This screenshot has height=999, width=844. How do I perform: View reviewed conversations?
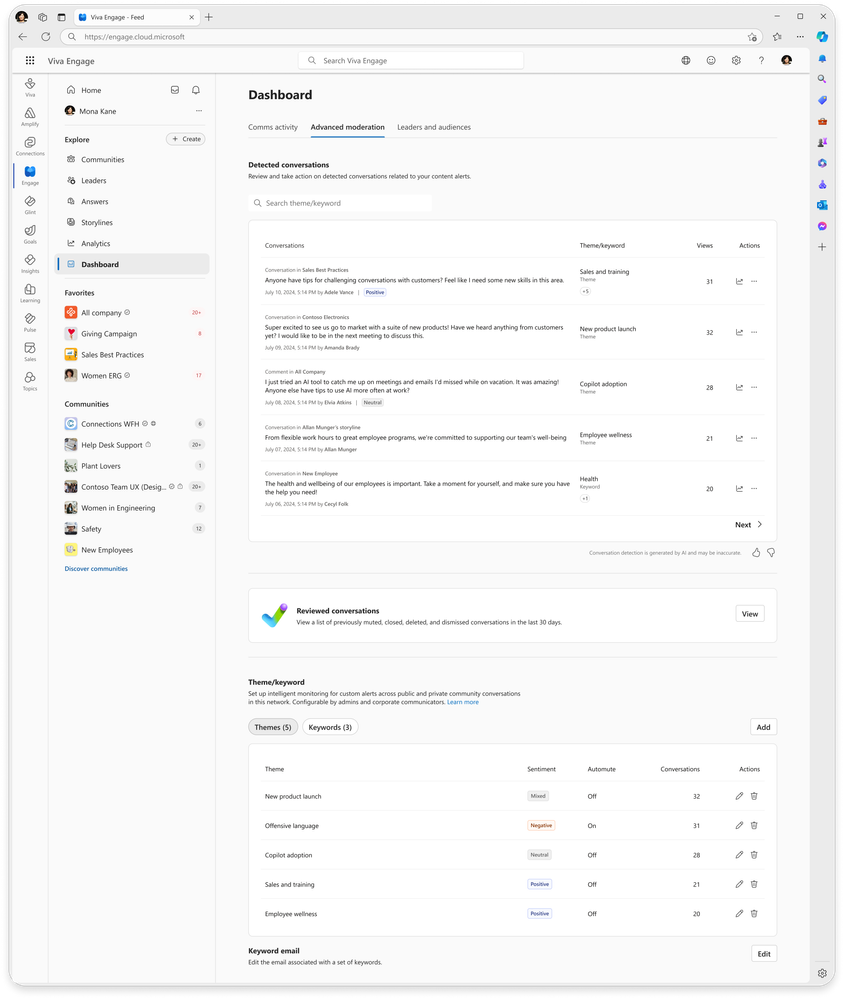click(x=750, y=614)
